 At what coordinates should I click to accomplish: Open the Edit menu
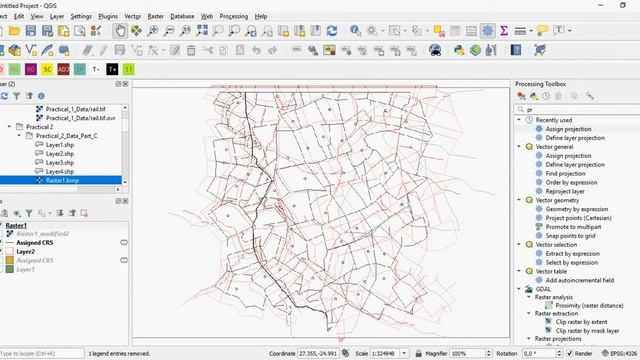[19, 16]
